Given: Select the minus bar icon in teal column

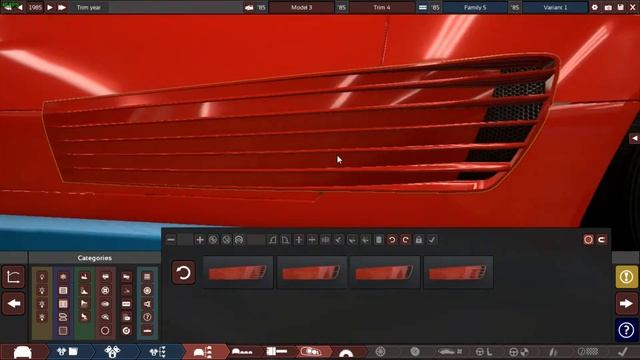Looking at the screenshot, I should [147, 331].
